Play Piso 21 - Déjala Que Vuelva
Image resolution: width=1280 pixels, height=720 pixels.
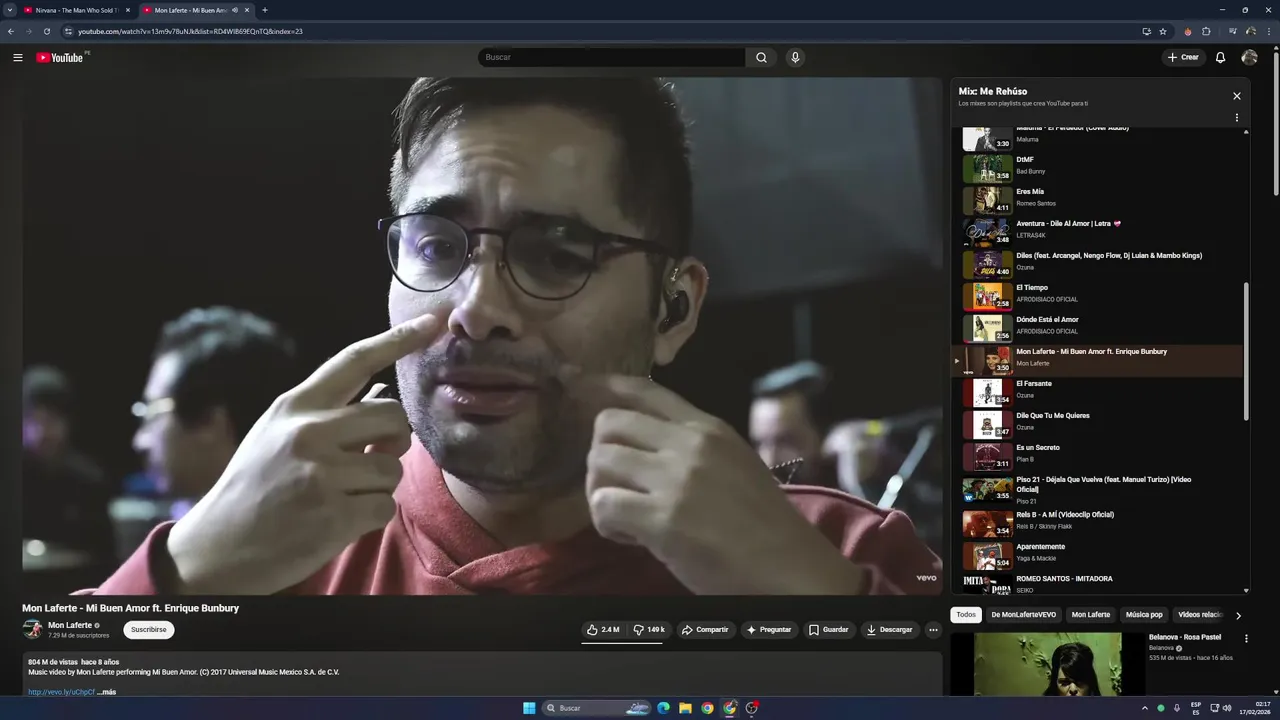pos(1097,488)
